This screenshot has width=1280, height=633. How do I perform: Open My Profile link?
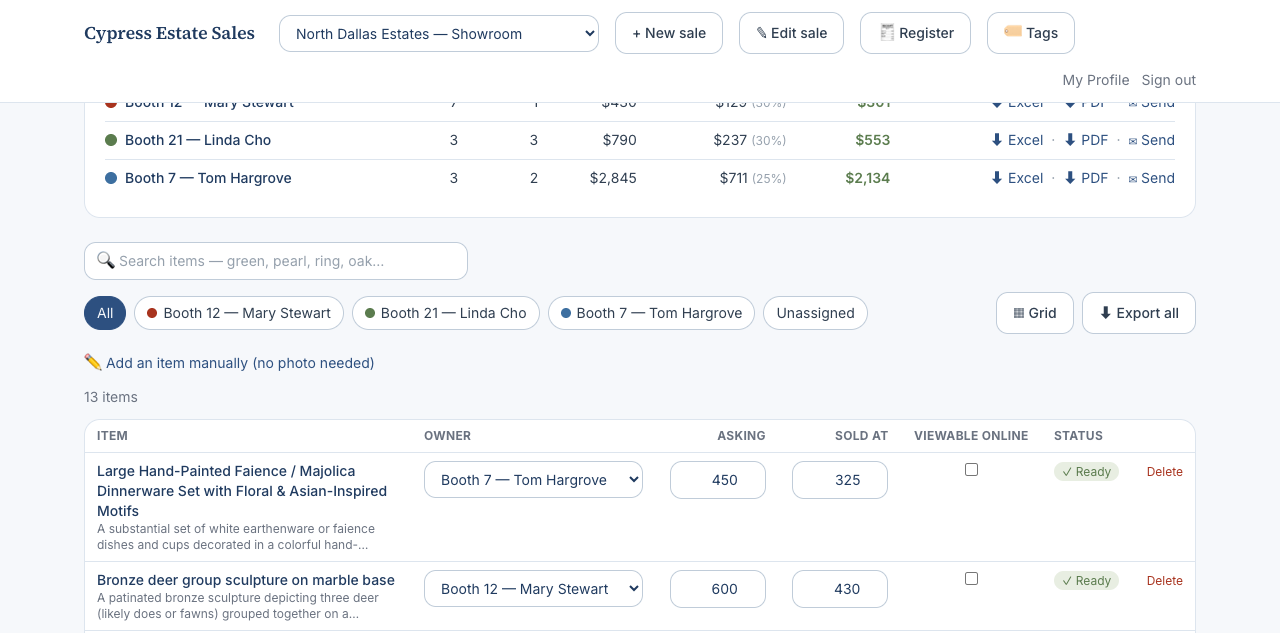1096,80
